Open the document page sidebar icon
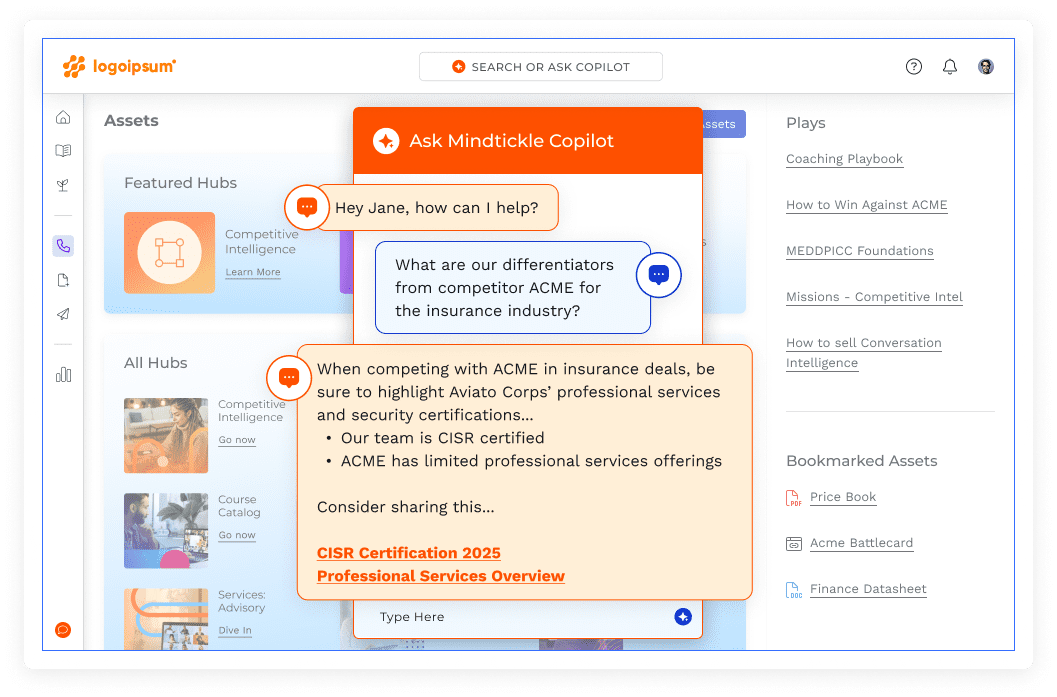Viewport: 1057px width, 697px height. (x=63, y=280)
